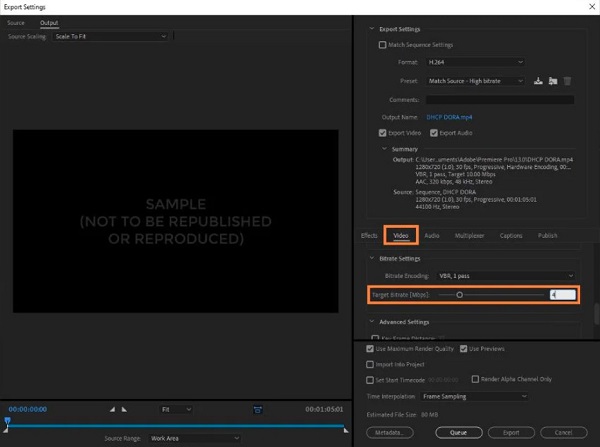This screenshot has width=600, height=447.
Task: Click the aspect ratio correction icon
Action: [x=258, y=410]
